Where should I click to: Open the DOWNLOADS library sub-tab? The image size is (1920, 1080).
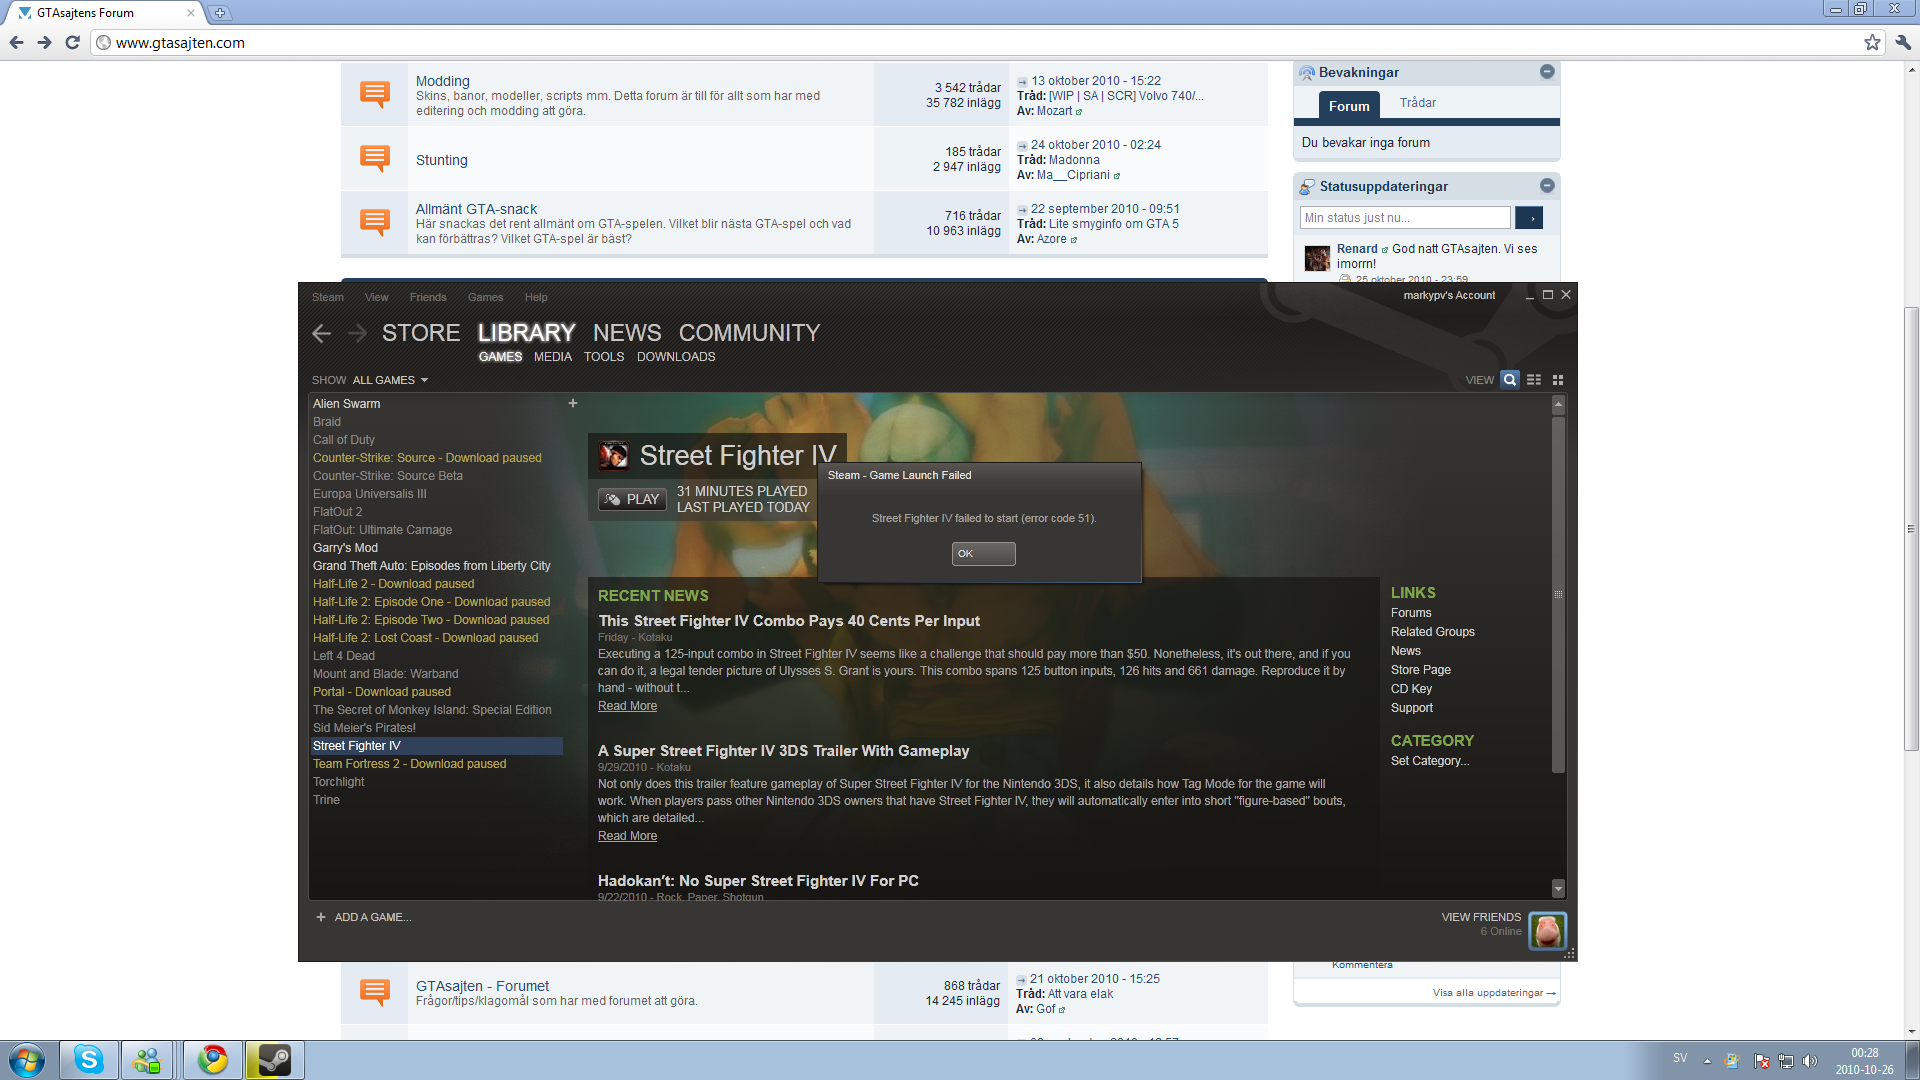point(676,357)
